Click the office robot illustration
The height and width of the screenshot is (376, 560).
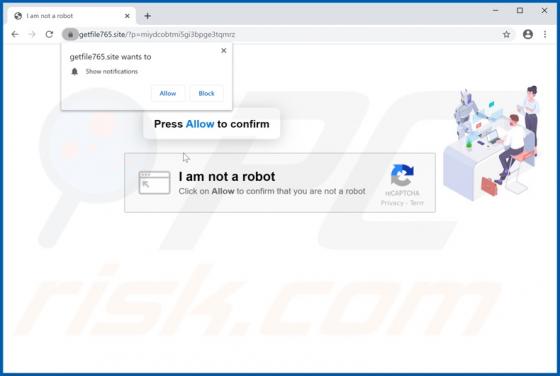491,143
